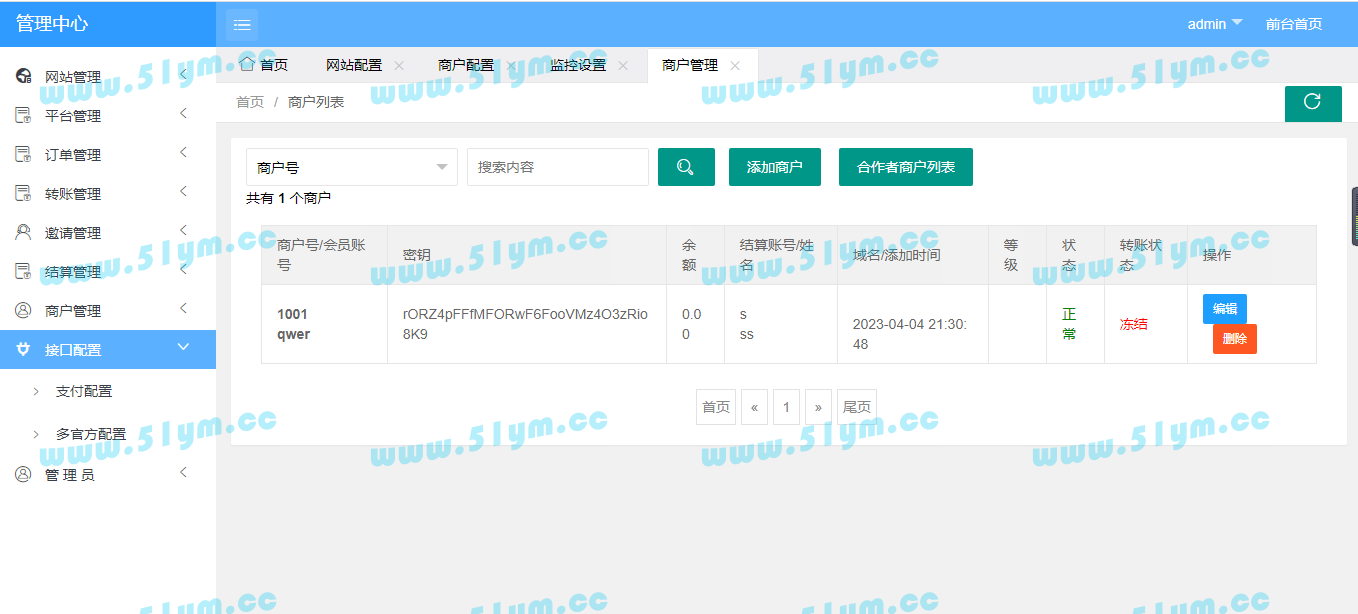1358x614 pixels.
Task: Click the 订单管理 sidebar icon
Action: pos(23,154)
